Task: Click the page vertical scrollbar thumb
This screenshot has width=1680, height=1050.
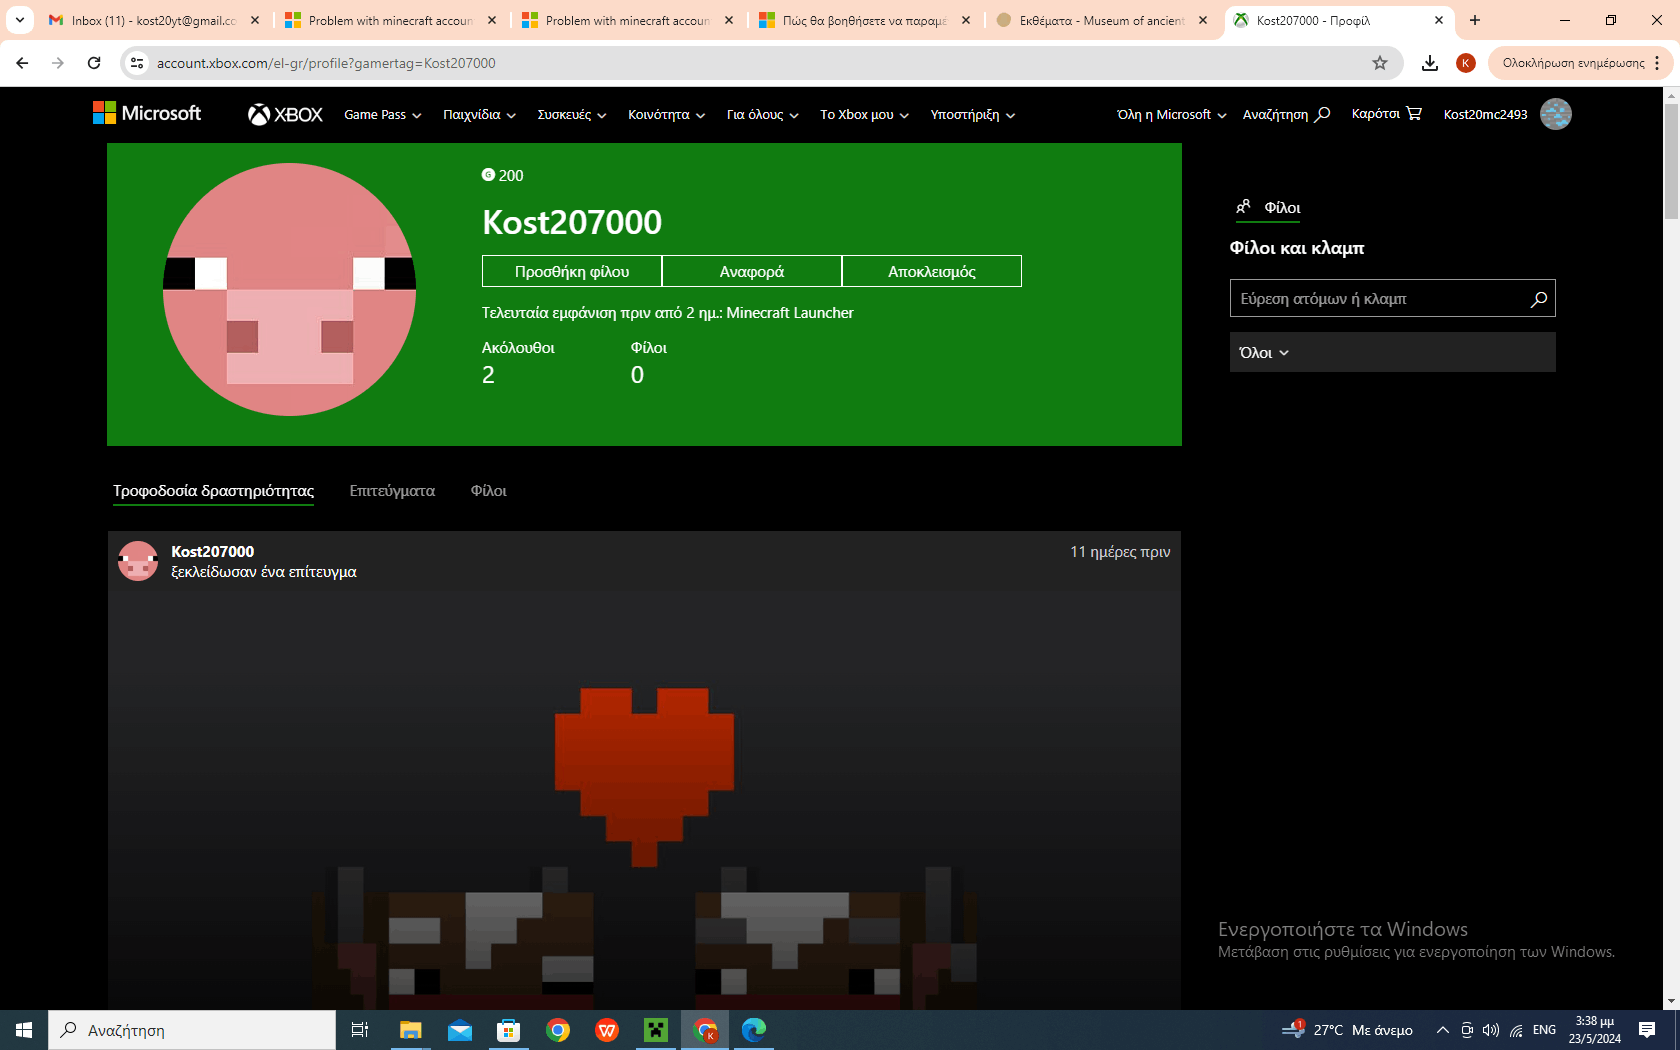Action: pos(1671,160)
